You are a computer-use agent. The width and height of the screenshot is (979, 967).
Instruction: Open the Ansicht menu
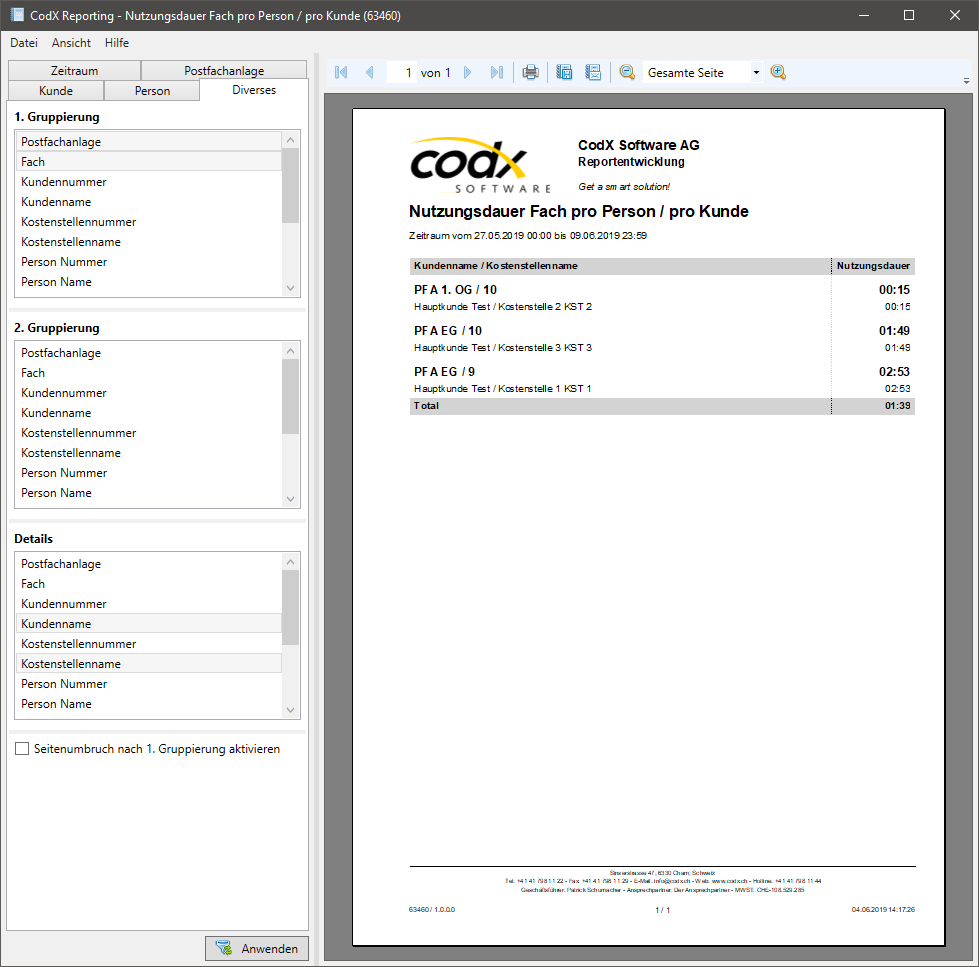click(70, 43)
